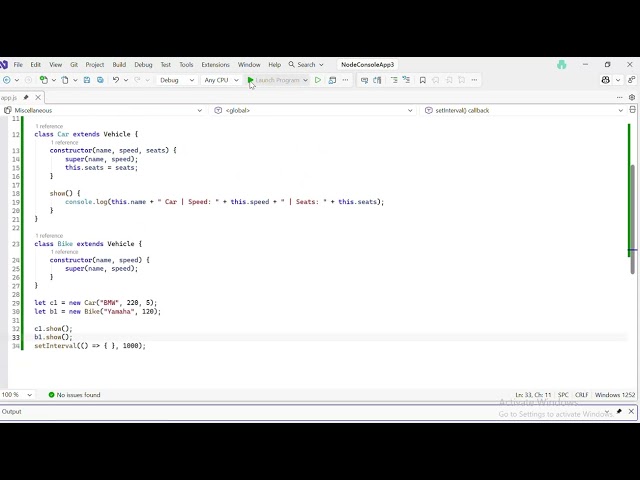Click the Save All icon
This screenshot has width=640, height=480.
point(100,80)
